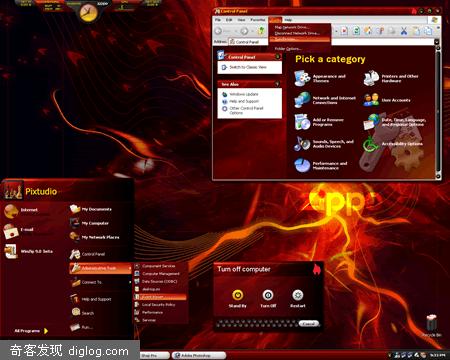Click the green Up folder toolbar icon
The image size is (450, 360).
(262, 31)
